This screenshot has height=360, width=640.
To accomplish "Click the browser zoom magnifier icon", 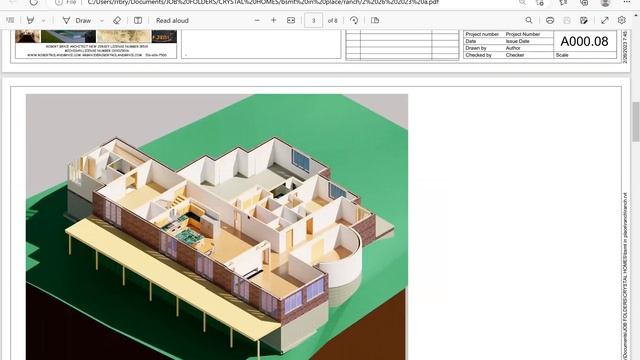I will click(522, 2).
